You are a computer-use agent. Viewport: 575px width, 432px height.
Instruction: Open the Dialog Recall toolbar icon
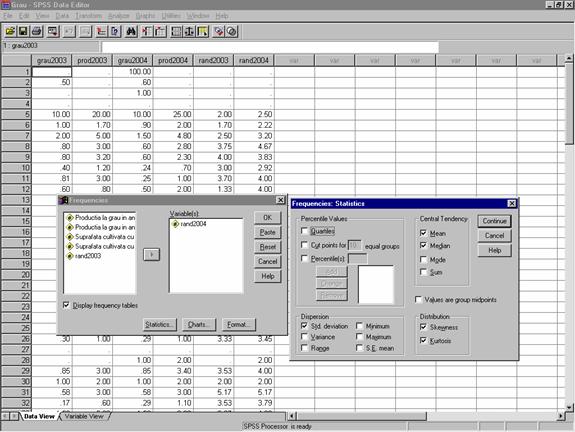pos(53,32)
